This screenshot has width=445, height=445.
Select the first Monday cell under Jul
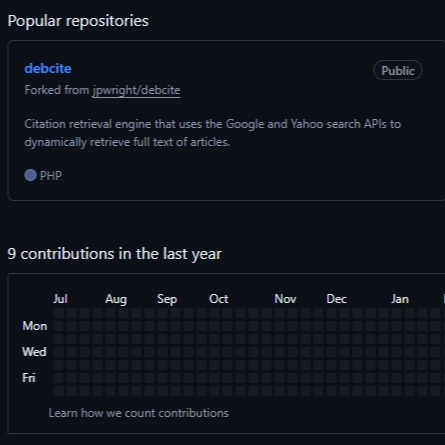click(x=58, y=326)
